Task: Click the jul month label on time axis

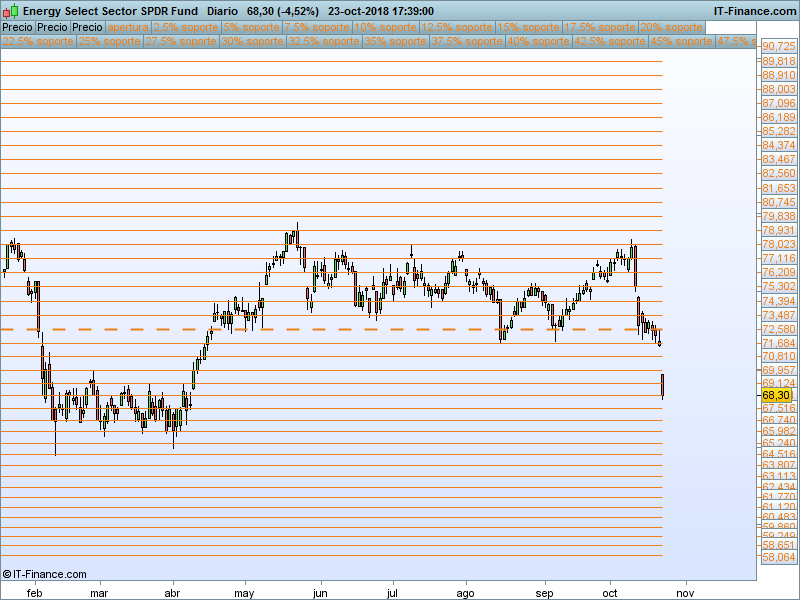Action: click(x=392, y=593)
